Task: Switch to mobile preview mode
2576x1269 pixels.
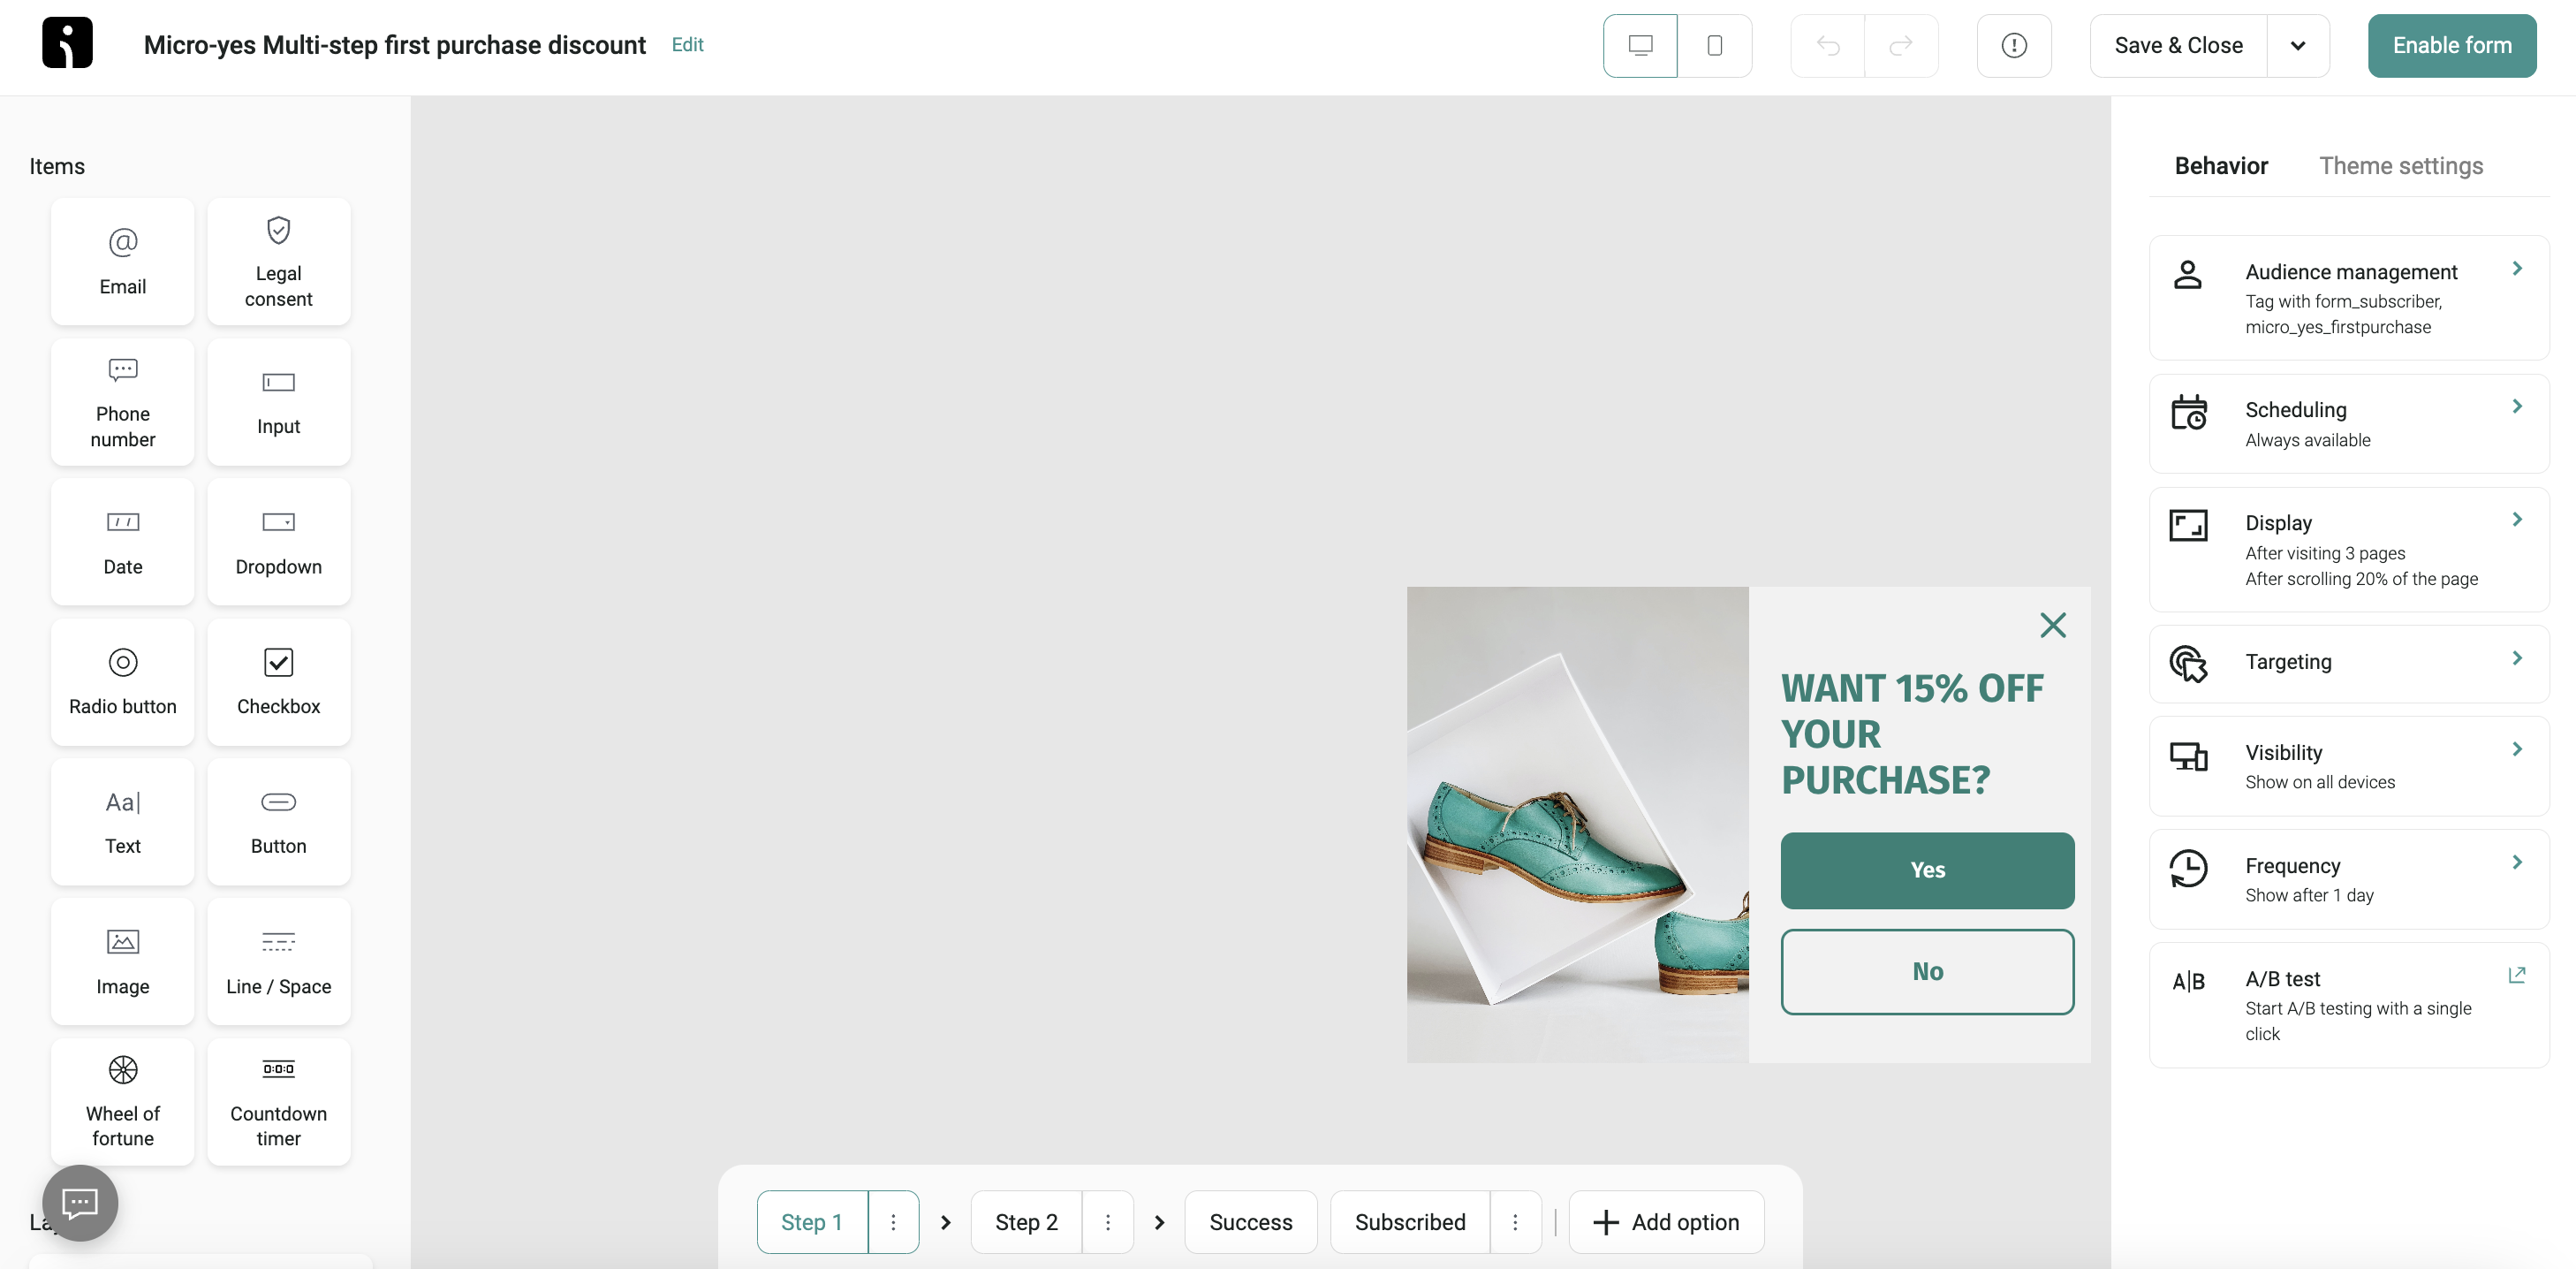Action: click(1715, 45)
